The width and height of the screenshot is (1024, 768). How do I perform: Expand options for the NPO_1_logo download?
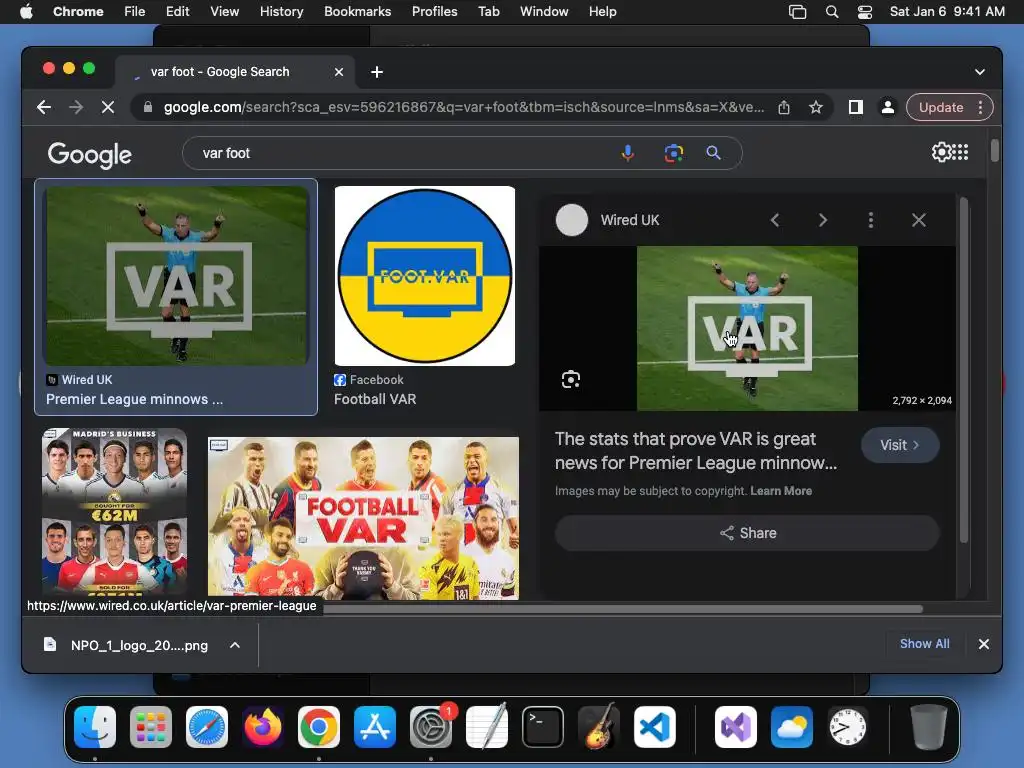[235, 645]
